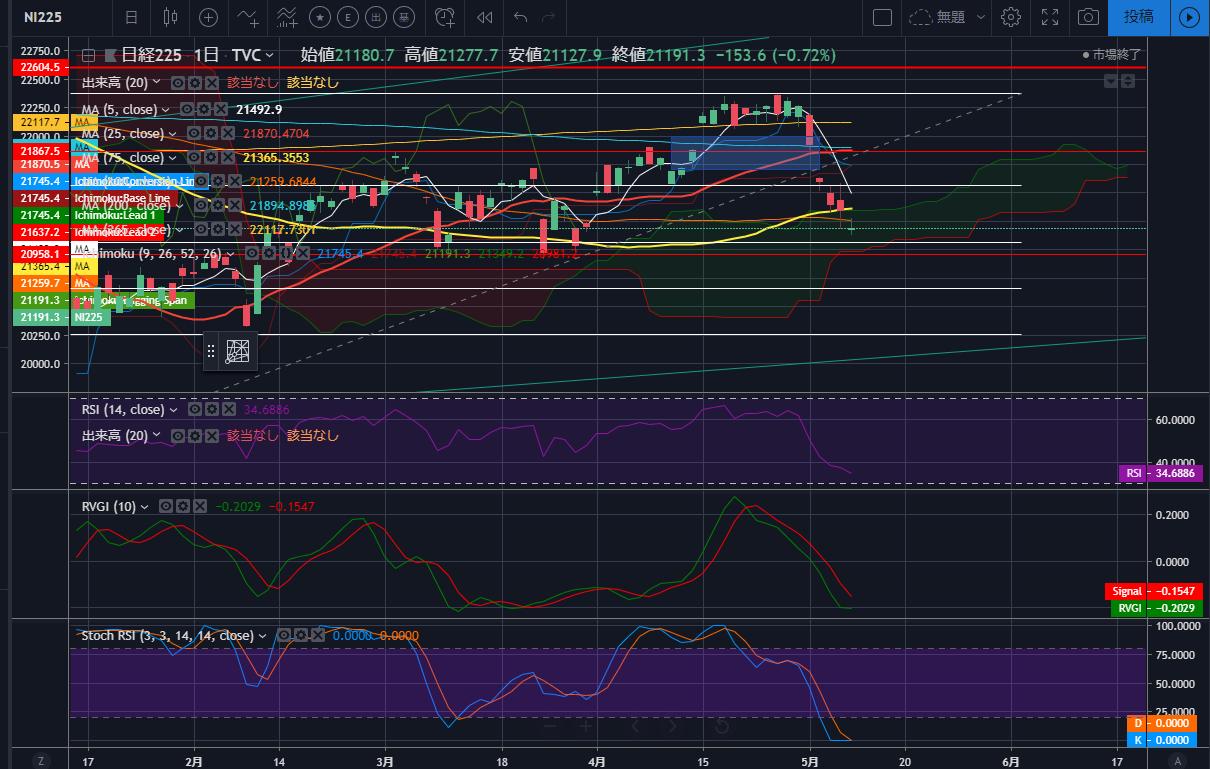Hide the MA (75, close) indicator
This screenshot has width=1210, height=769.
[x=192, y=158]
